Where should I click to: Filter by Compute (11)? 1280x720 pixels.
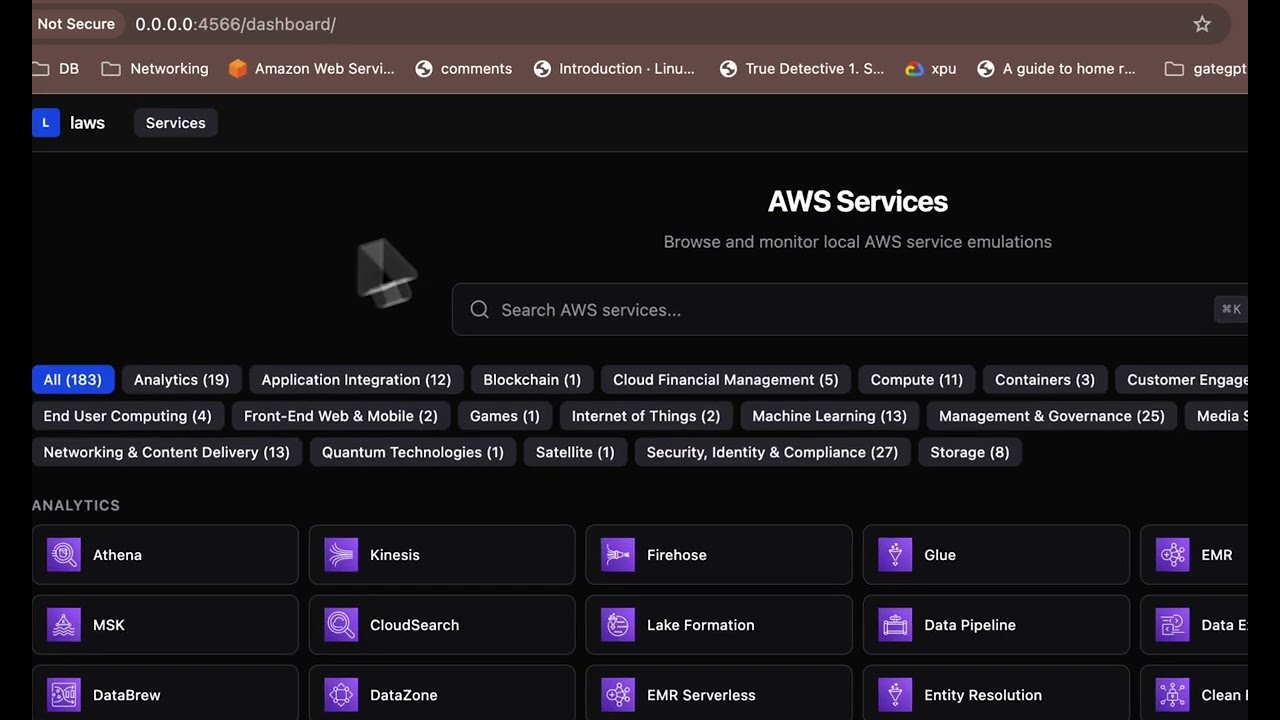point(917,380)
